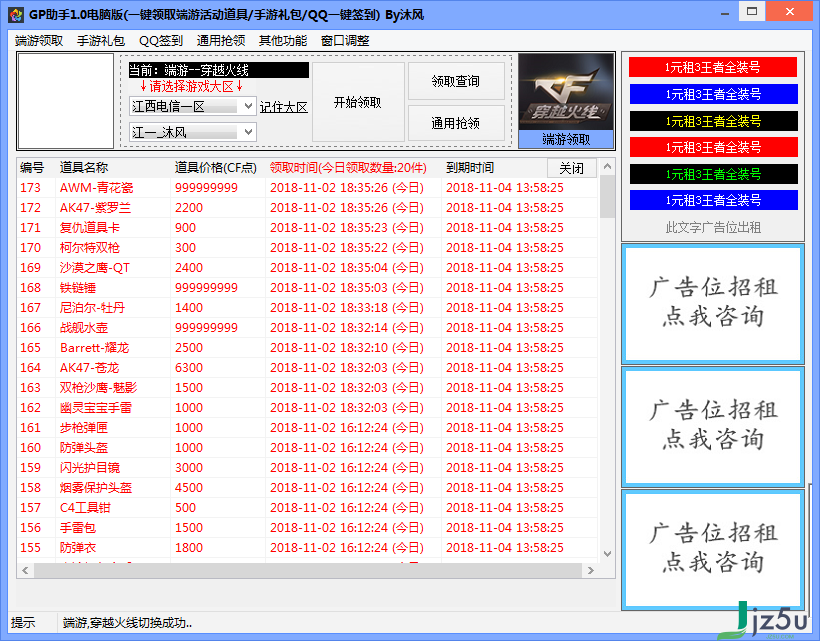Select the Barrett-耀龙 row
Image resolution: width=820 pixels, height=641 pixels.
point(308,348)
